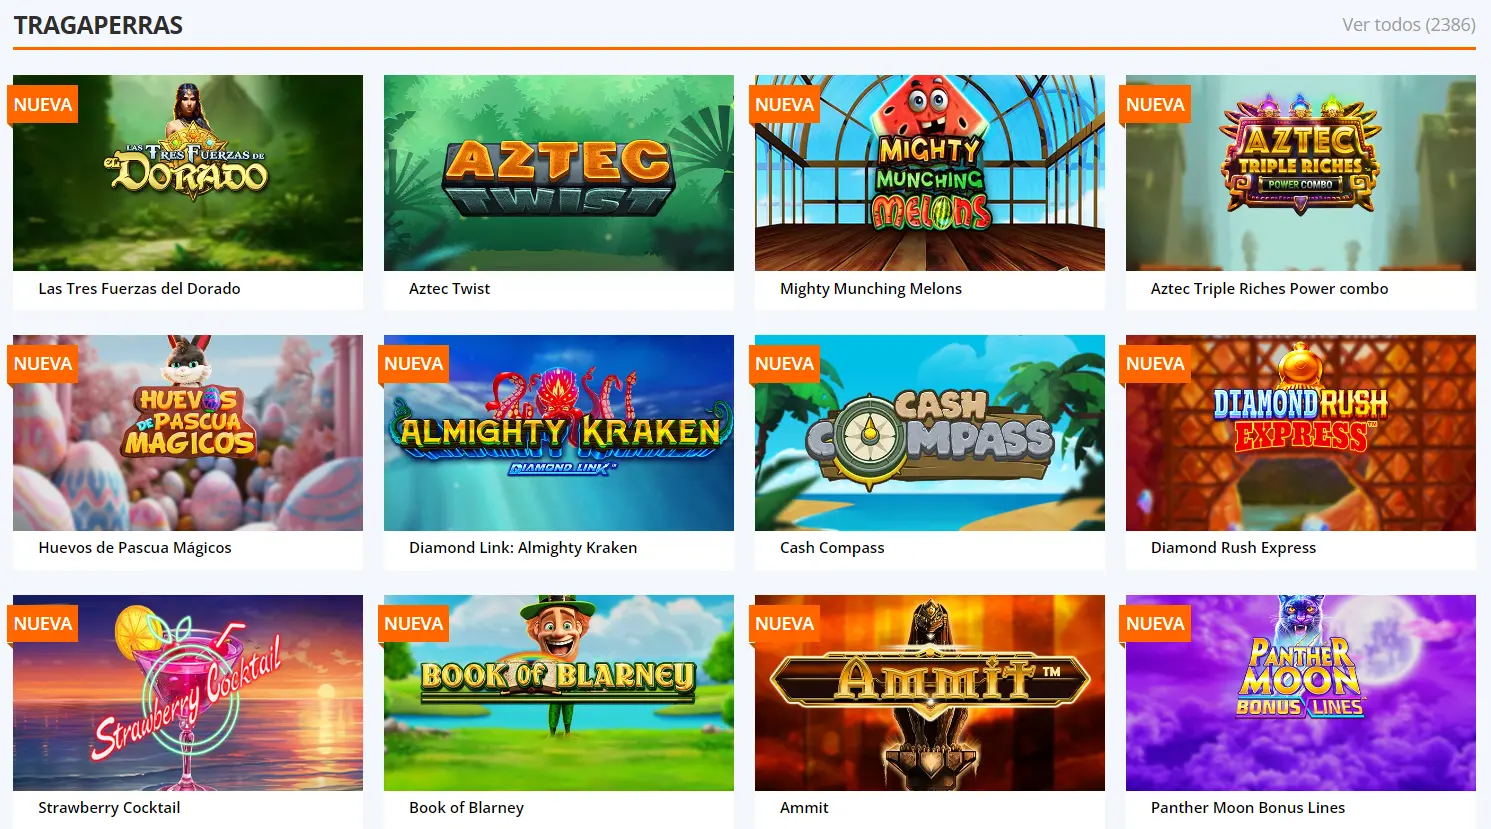Open Diamond Rush Express game image
1491x829 pixels.
[x=1301, y=433]
